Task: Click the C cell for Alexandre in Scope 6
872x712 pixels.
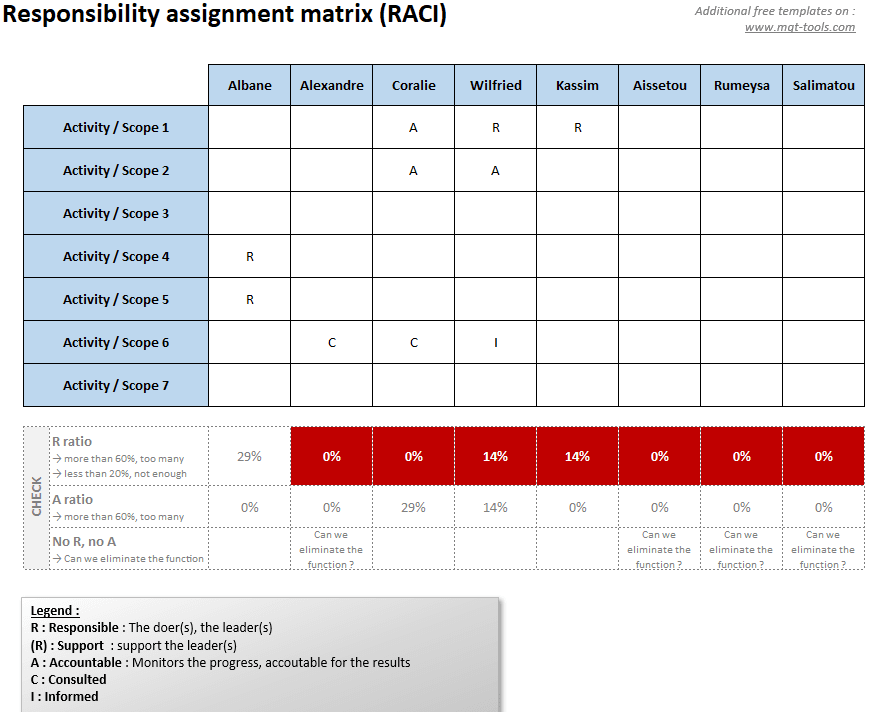Action: click(331, 342)
